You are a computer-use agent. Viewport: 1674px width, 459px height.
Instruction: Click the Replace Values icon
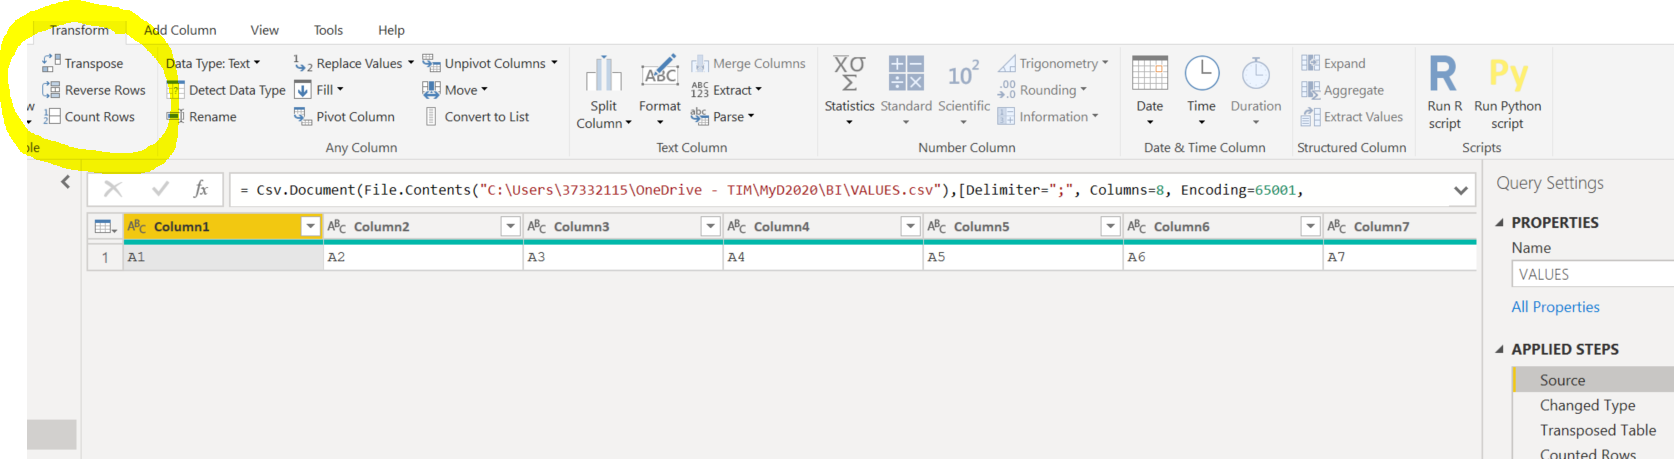point(303,63)
